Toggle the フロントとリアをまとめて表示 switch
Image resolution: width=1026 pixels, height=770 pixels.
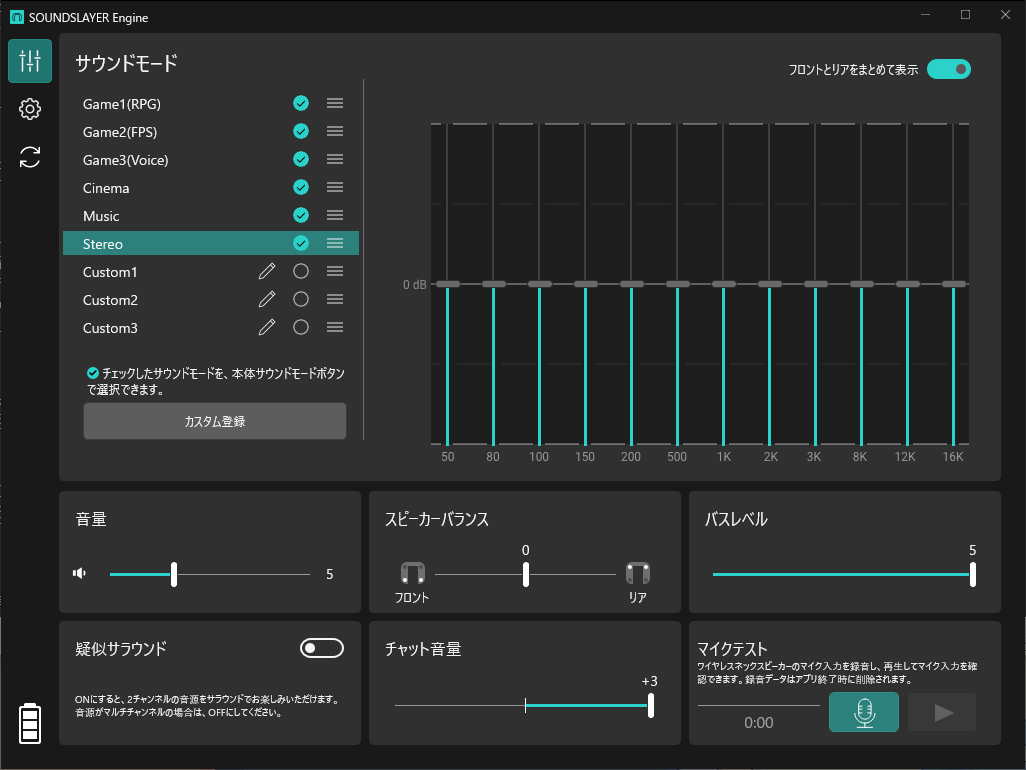click(949, 69)
